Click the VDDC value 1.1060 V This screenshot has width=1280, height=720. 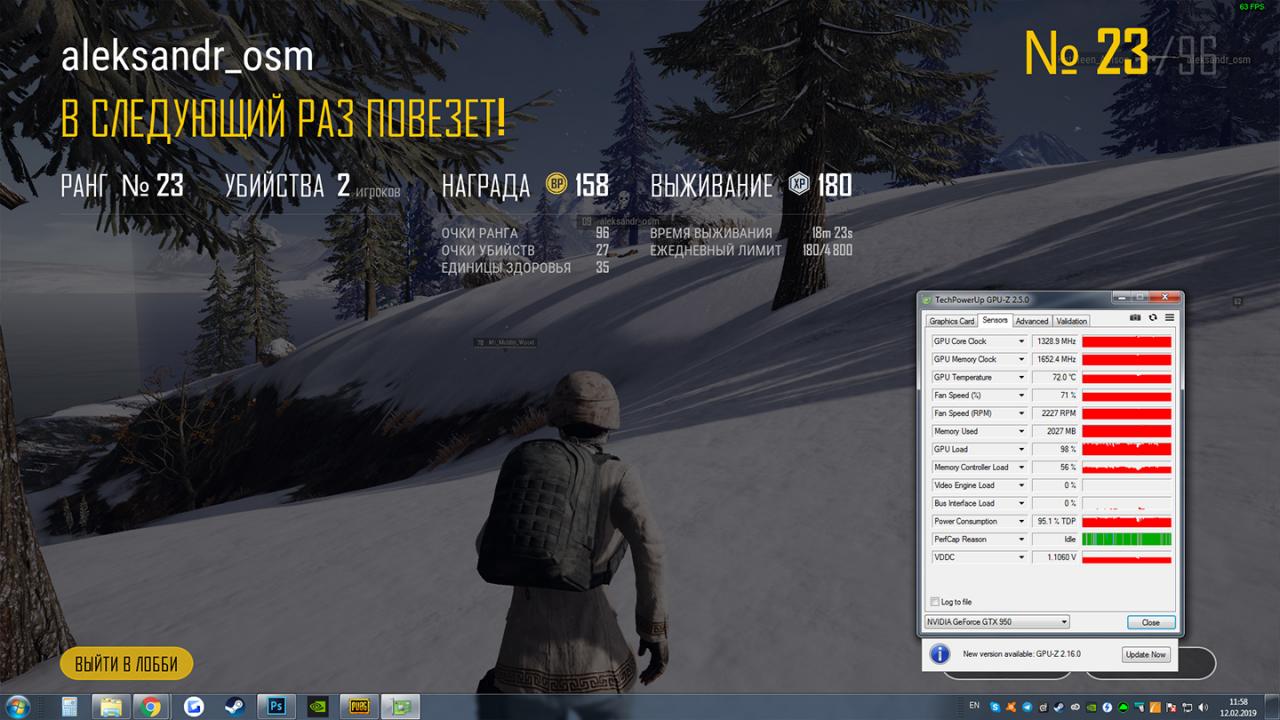tap(1055, 558)
